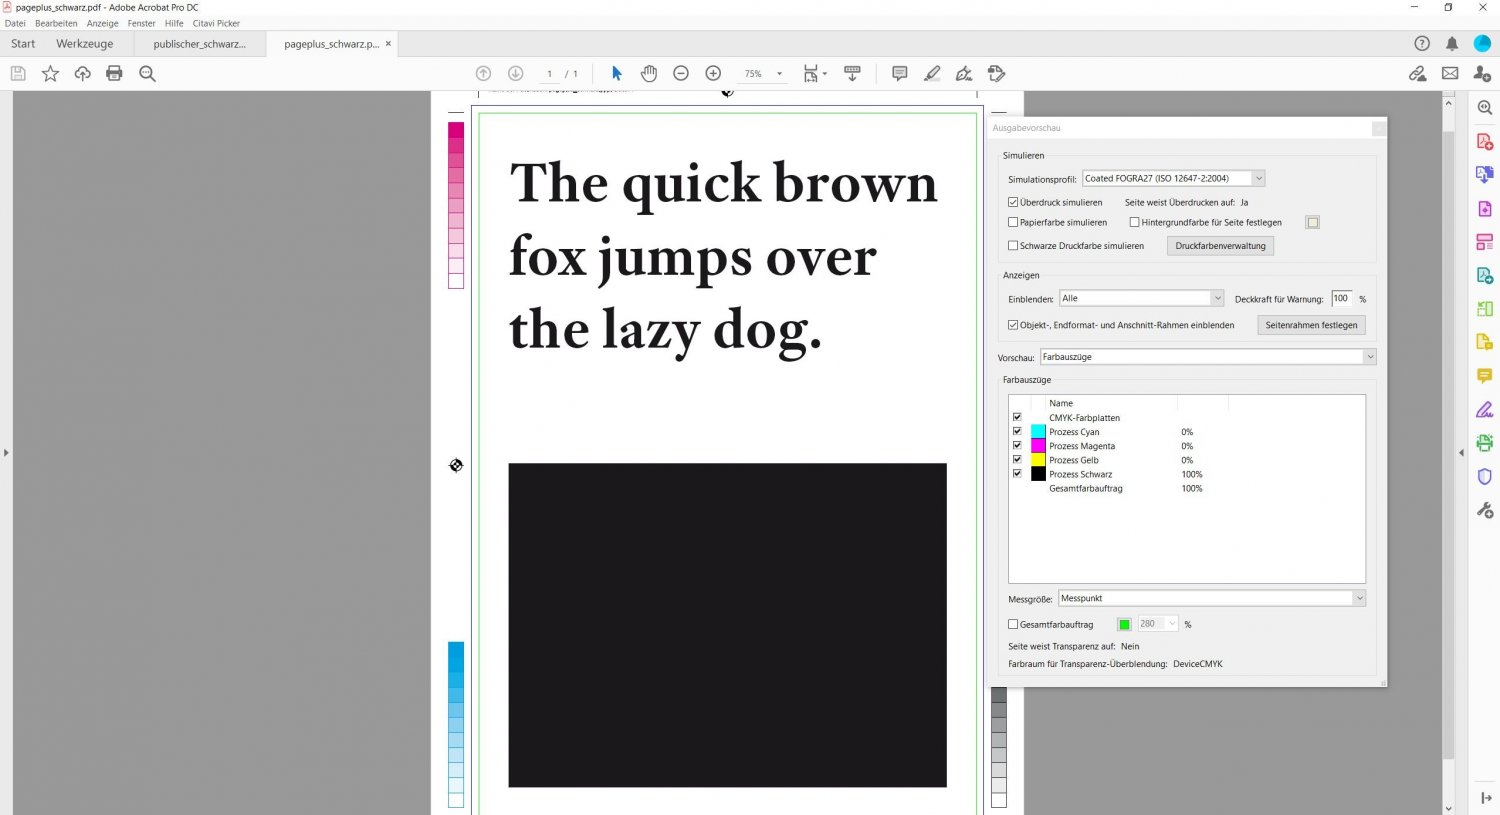Open the Simulationsprofil dropdown
Viewport: 1500px width, 815px height.
click(1173, 178)
